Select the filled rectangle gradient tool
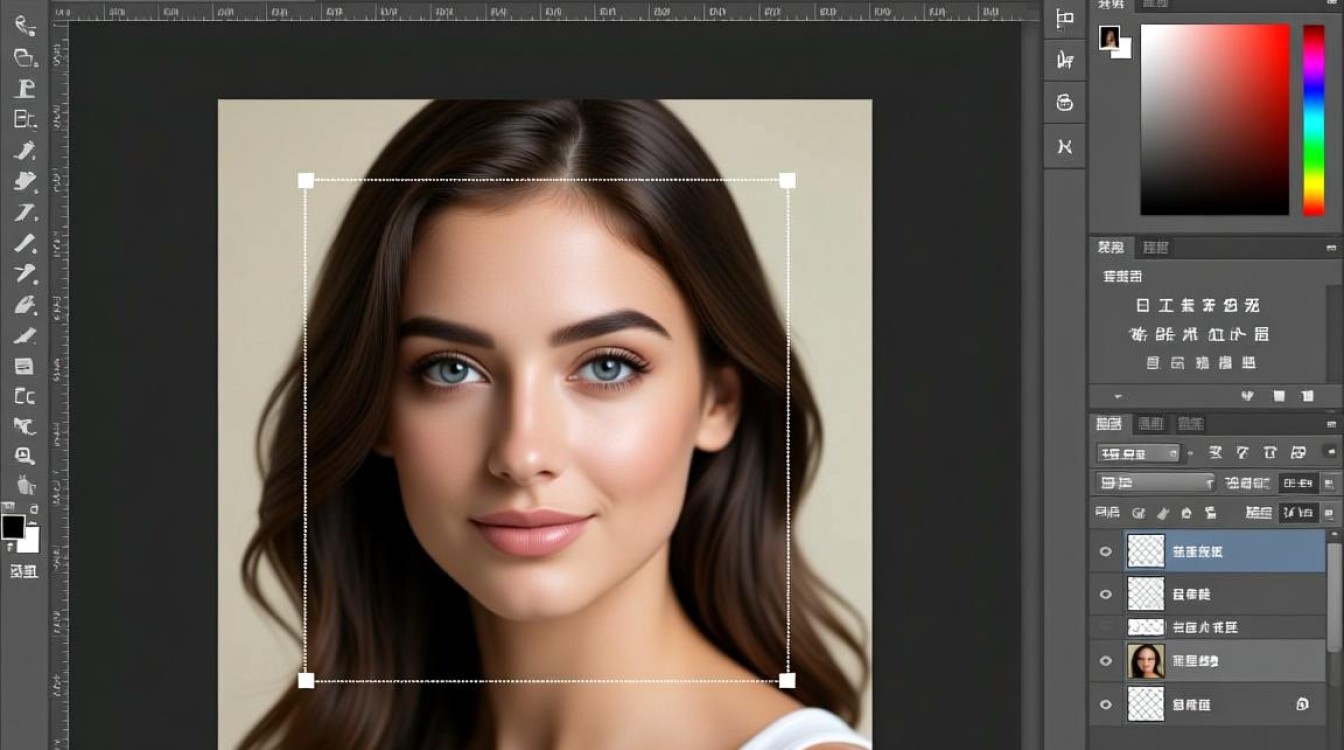 (24, 366)
